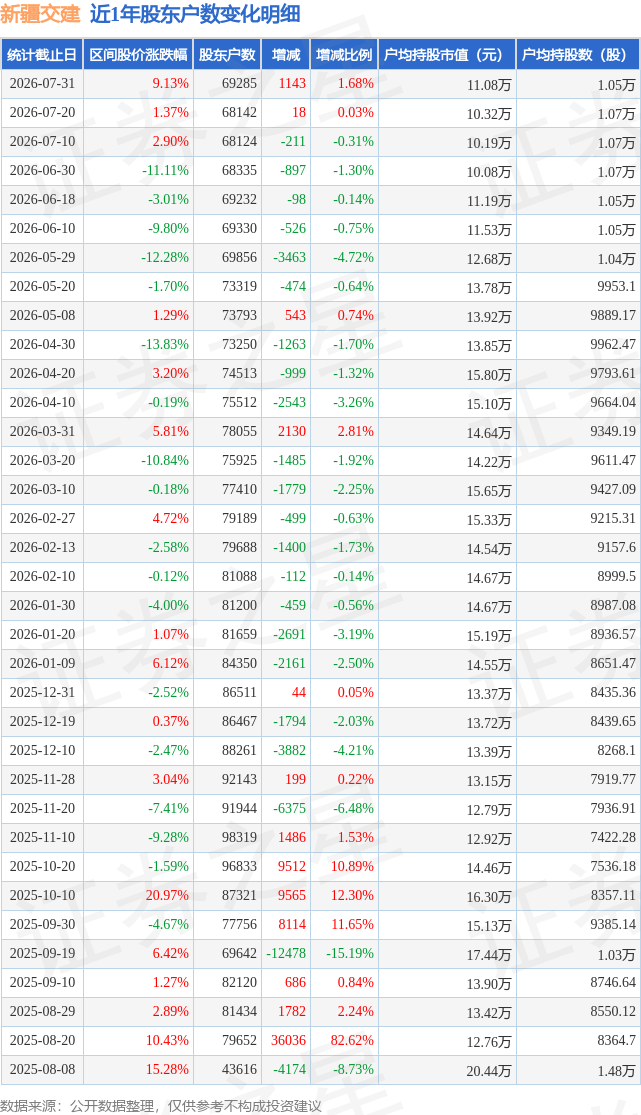Image resolution: width=641 pixels, height=1115 pixels.
Task: Click the 增减 column header
Action: (x=286, y=55)
